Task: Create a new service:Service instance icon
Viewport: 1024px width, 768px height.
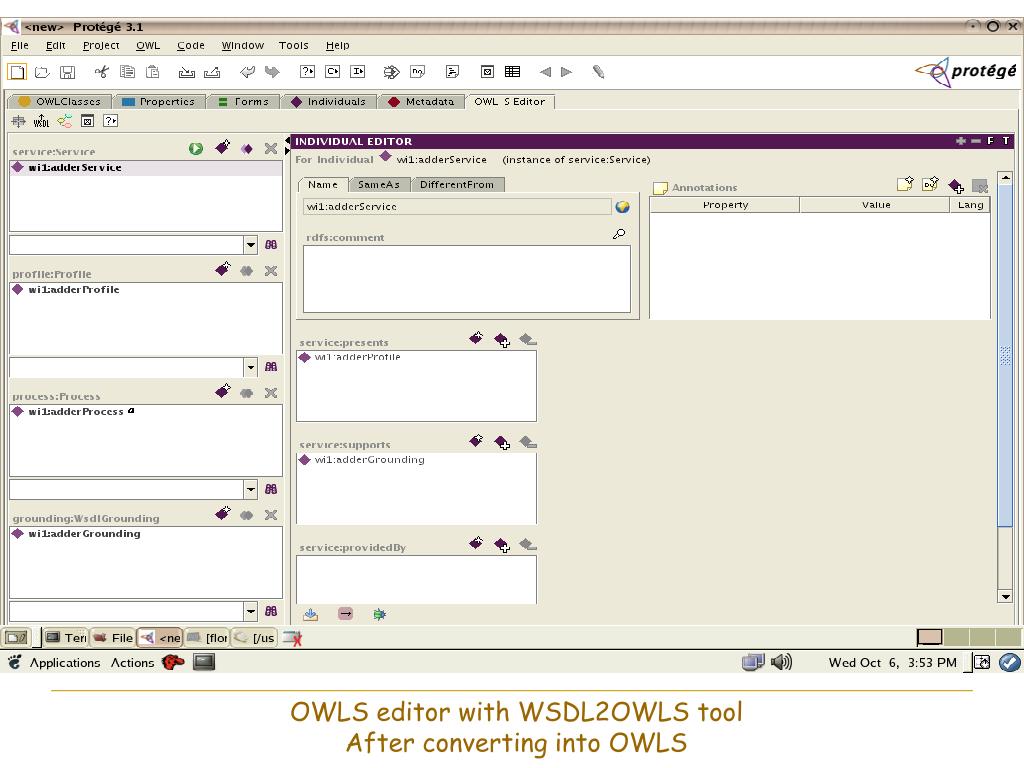Action: (x=223, y=147)
